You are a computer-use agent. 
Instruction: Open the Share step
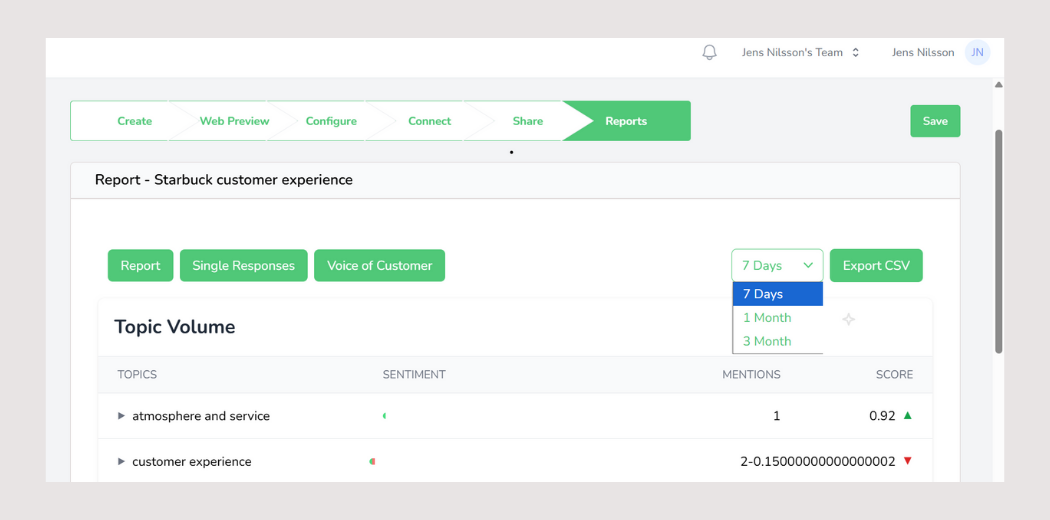pyautogui.click(x=527, y=121)
